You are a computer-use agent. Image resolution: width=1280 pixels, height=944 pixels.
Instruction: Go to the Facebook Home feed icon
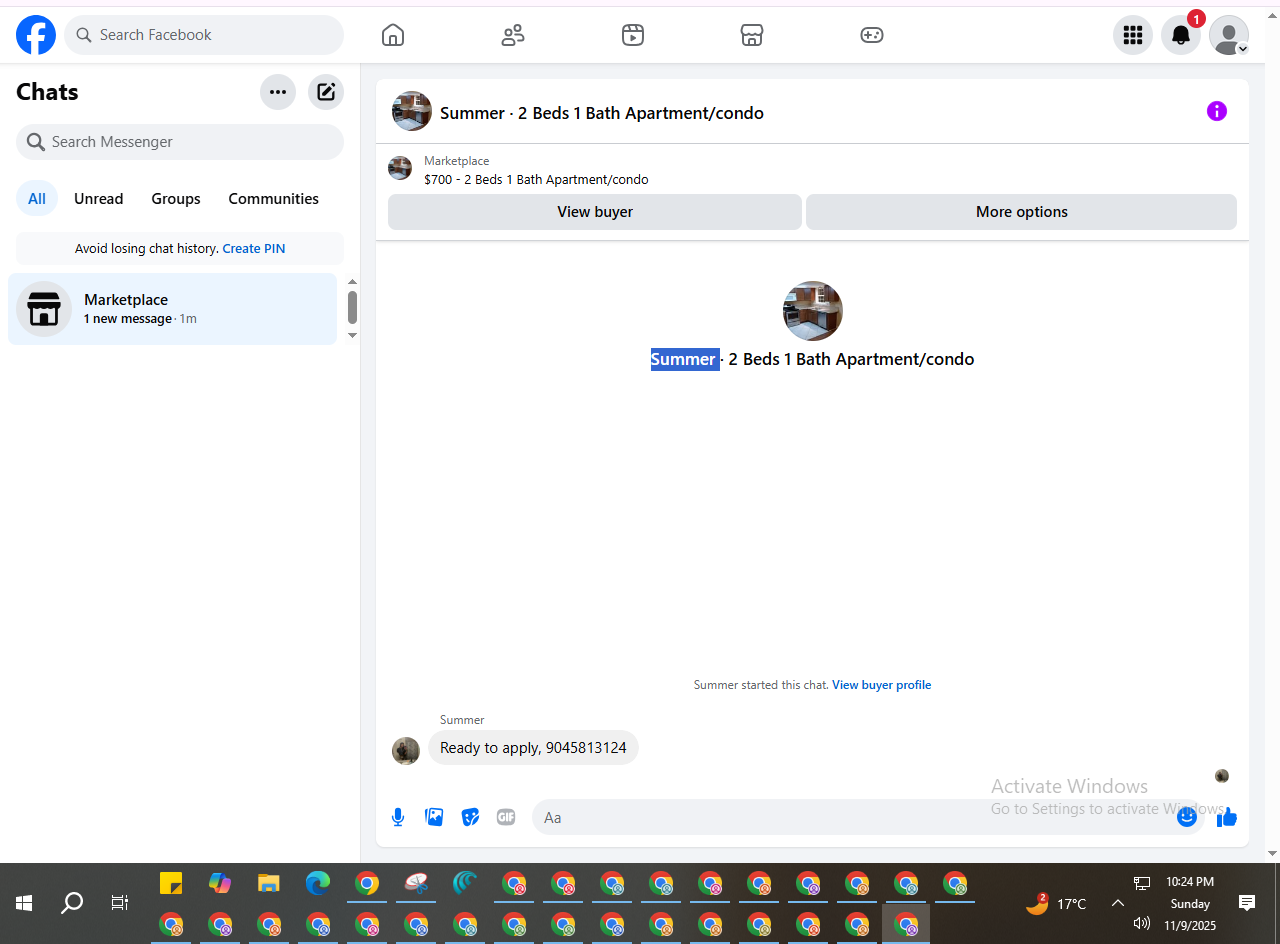393,35
